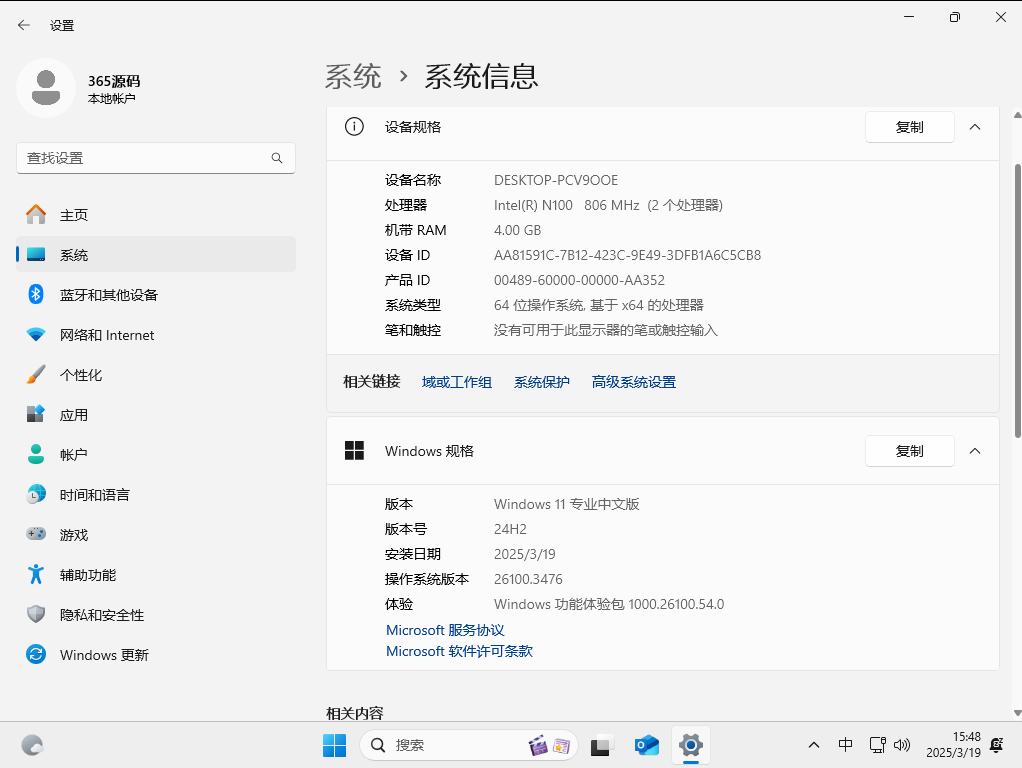Open the 帐户 person icon
The height and width of the screenshot is (768, 1022).
point(36,454)
